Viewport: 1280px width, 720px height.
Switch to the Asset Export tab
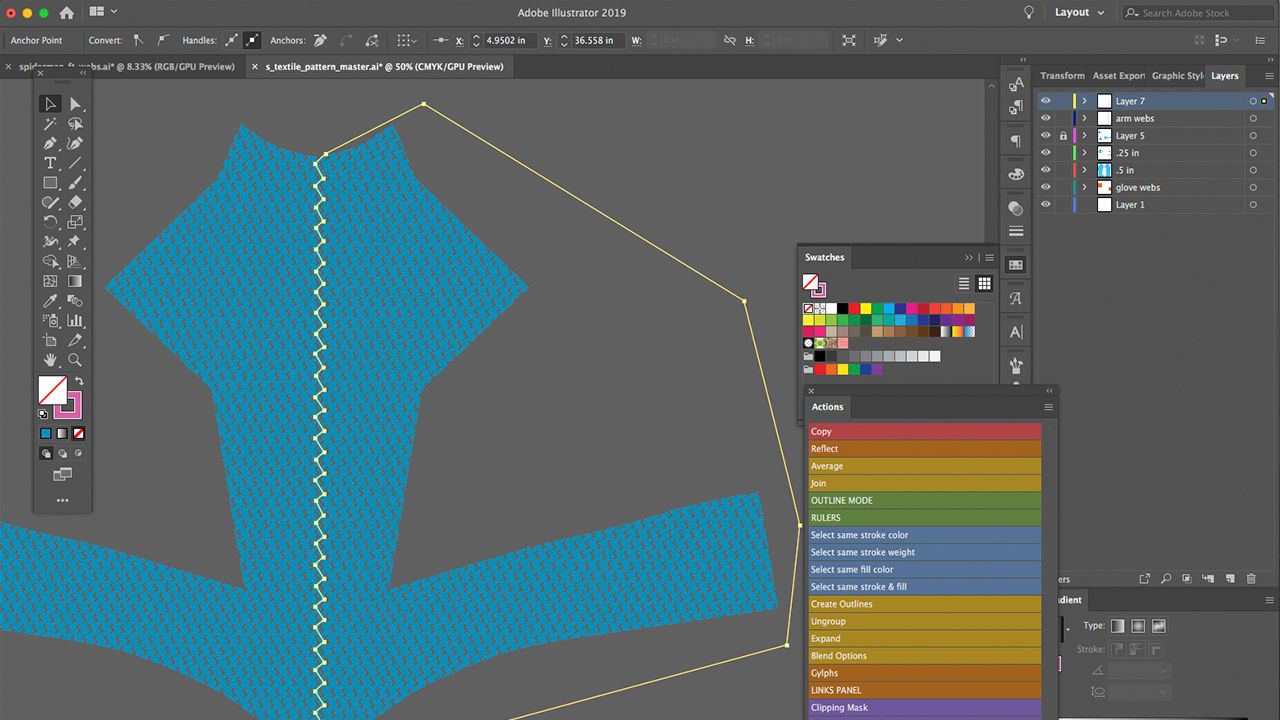(1118, 76)
